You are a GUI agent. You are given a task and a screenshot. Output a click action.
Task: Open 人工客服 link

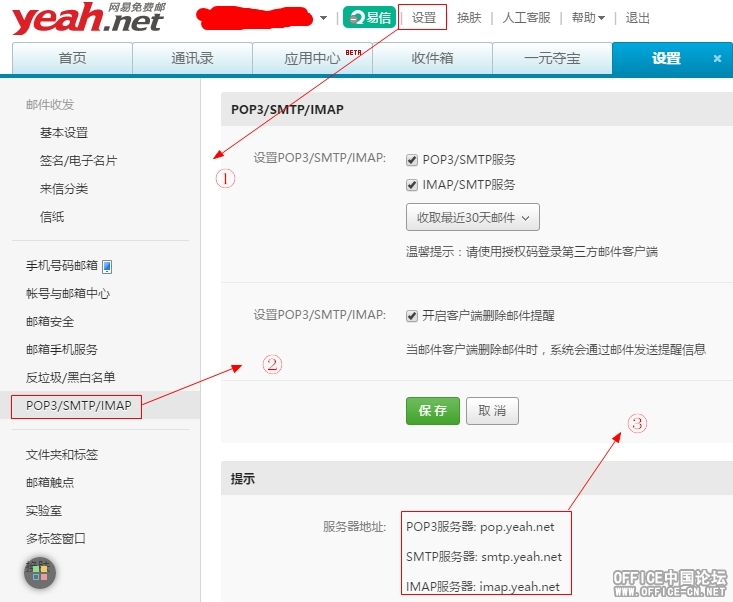pos(526,18)
